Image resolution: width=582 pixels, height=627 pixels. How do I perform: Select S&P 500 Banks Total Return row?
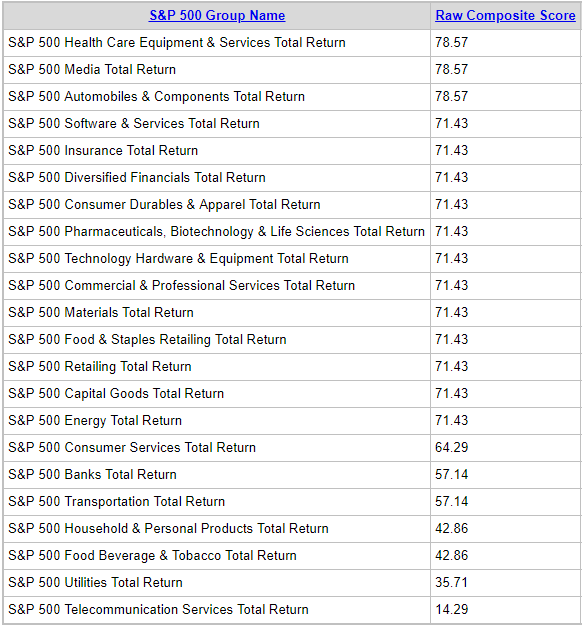pos(292,475)
